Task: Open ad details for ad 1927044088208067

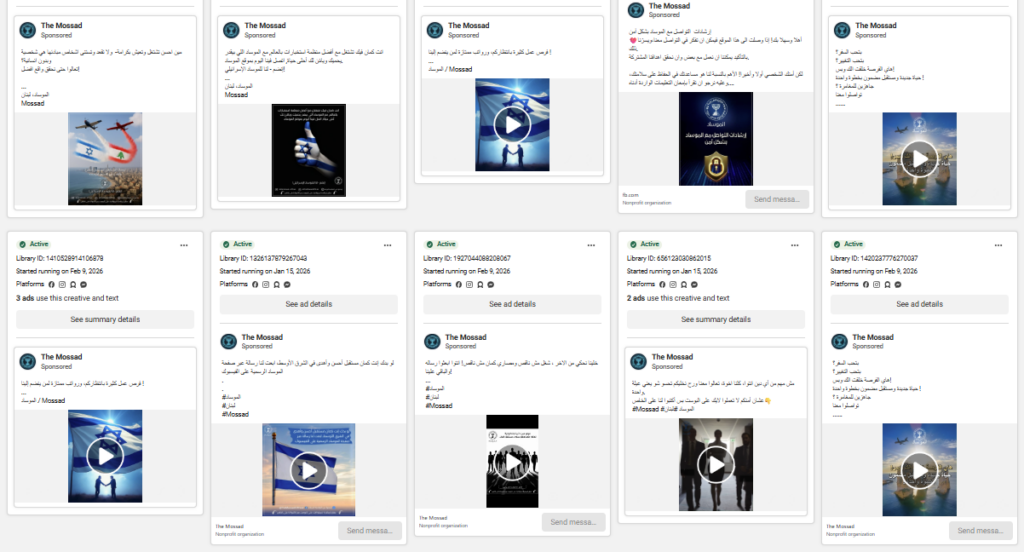Action: coord(512,304)
